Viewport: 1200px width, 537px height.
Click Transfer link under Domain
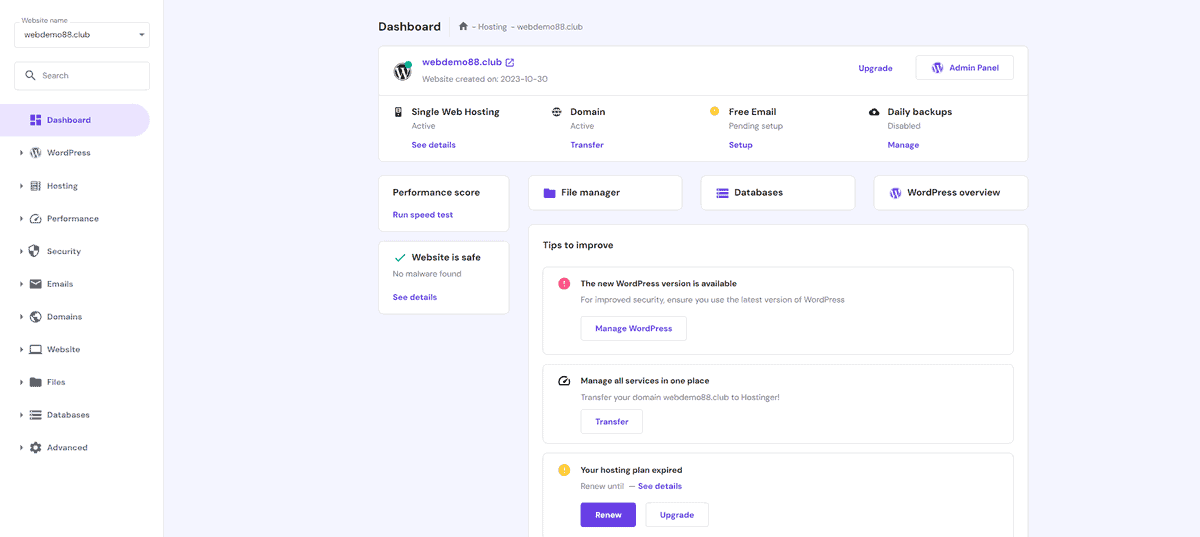point(587,145)
